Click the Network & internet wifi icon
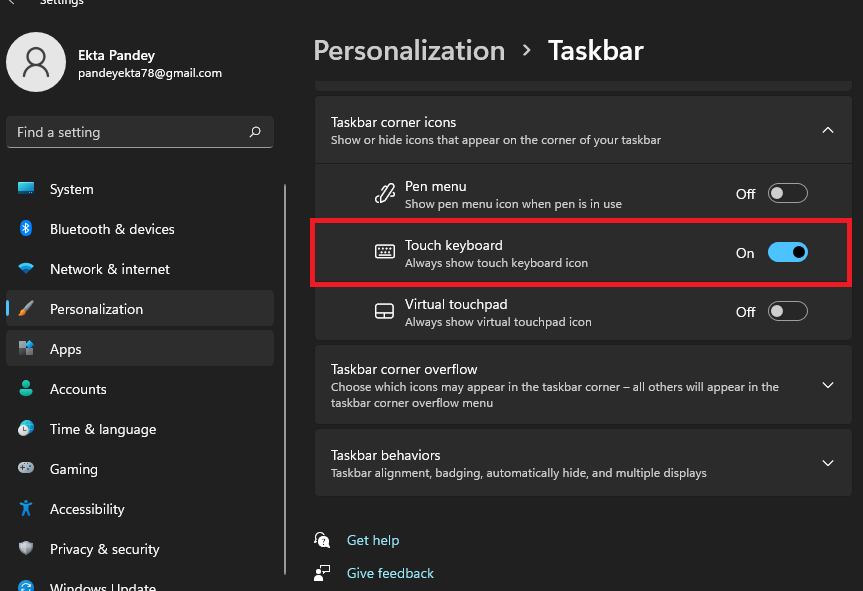 click(26, 269)
